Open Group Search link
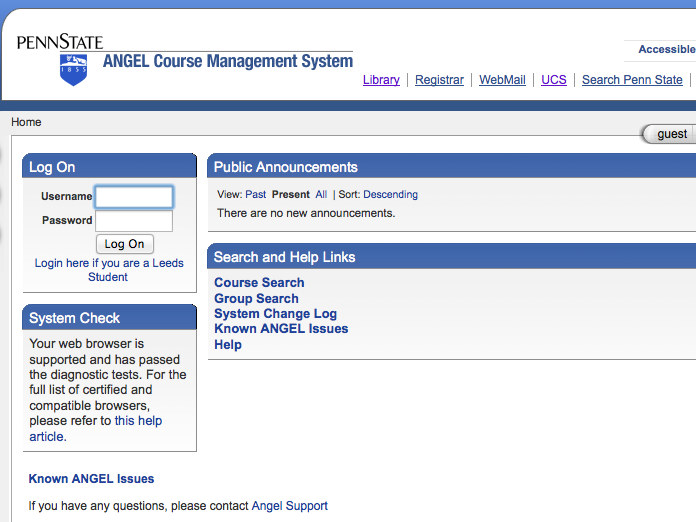The image size is (696, 522). tap(256, 298)
